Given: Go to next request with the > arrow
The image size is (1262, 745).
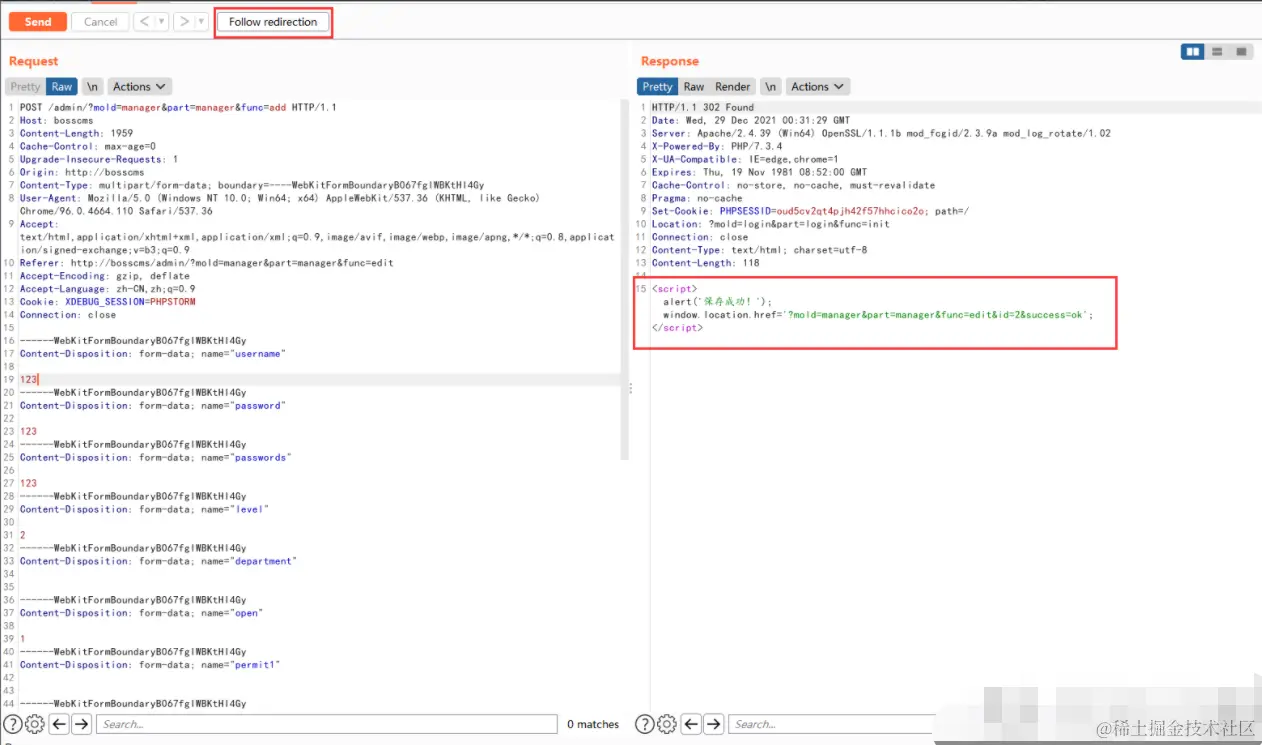Looking at the screenshot, I should 184,22.
